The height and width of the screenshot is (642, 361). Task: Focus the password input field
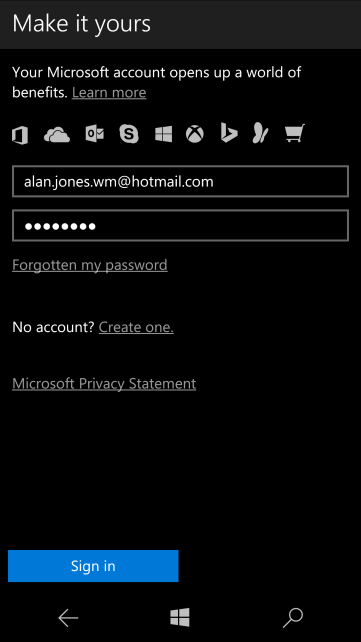tap(180, 226)
